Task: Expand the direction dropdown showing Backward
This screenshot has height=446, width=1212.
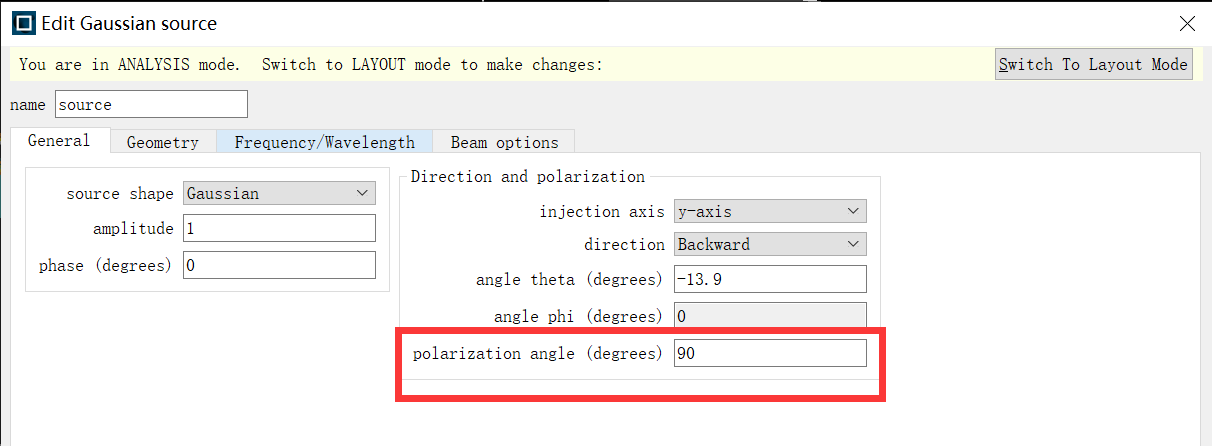Action: 770,244
